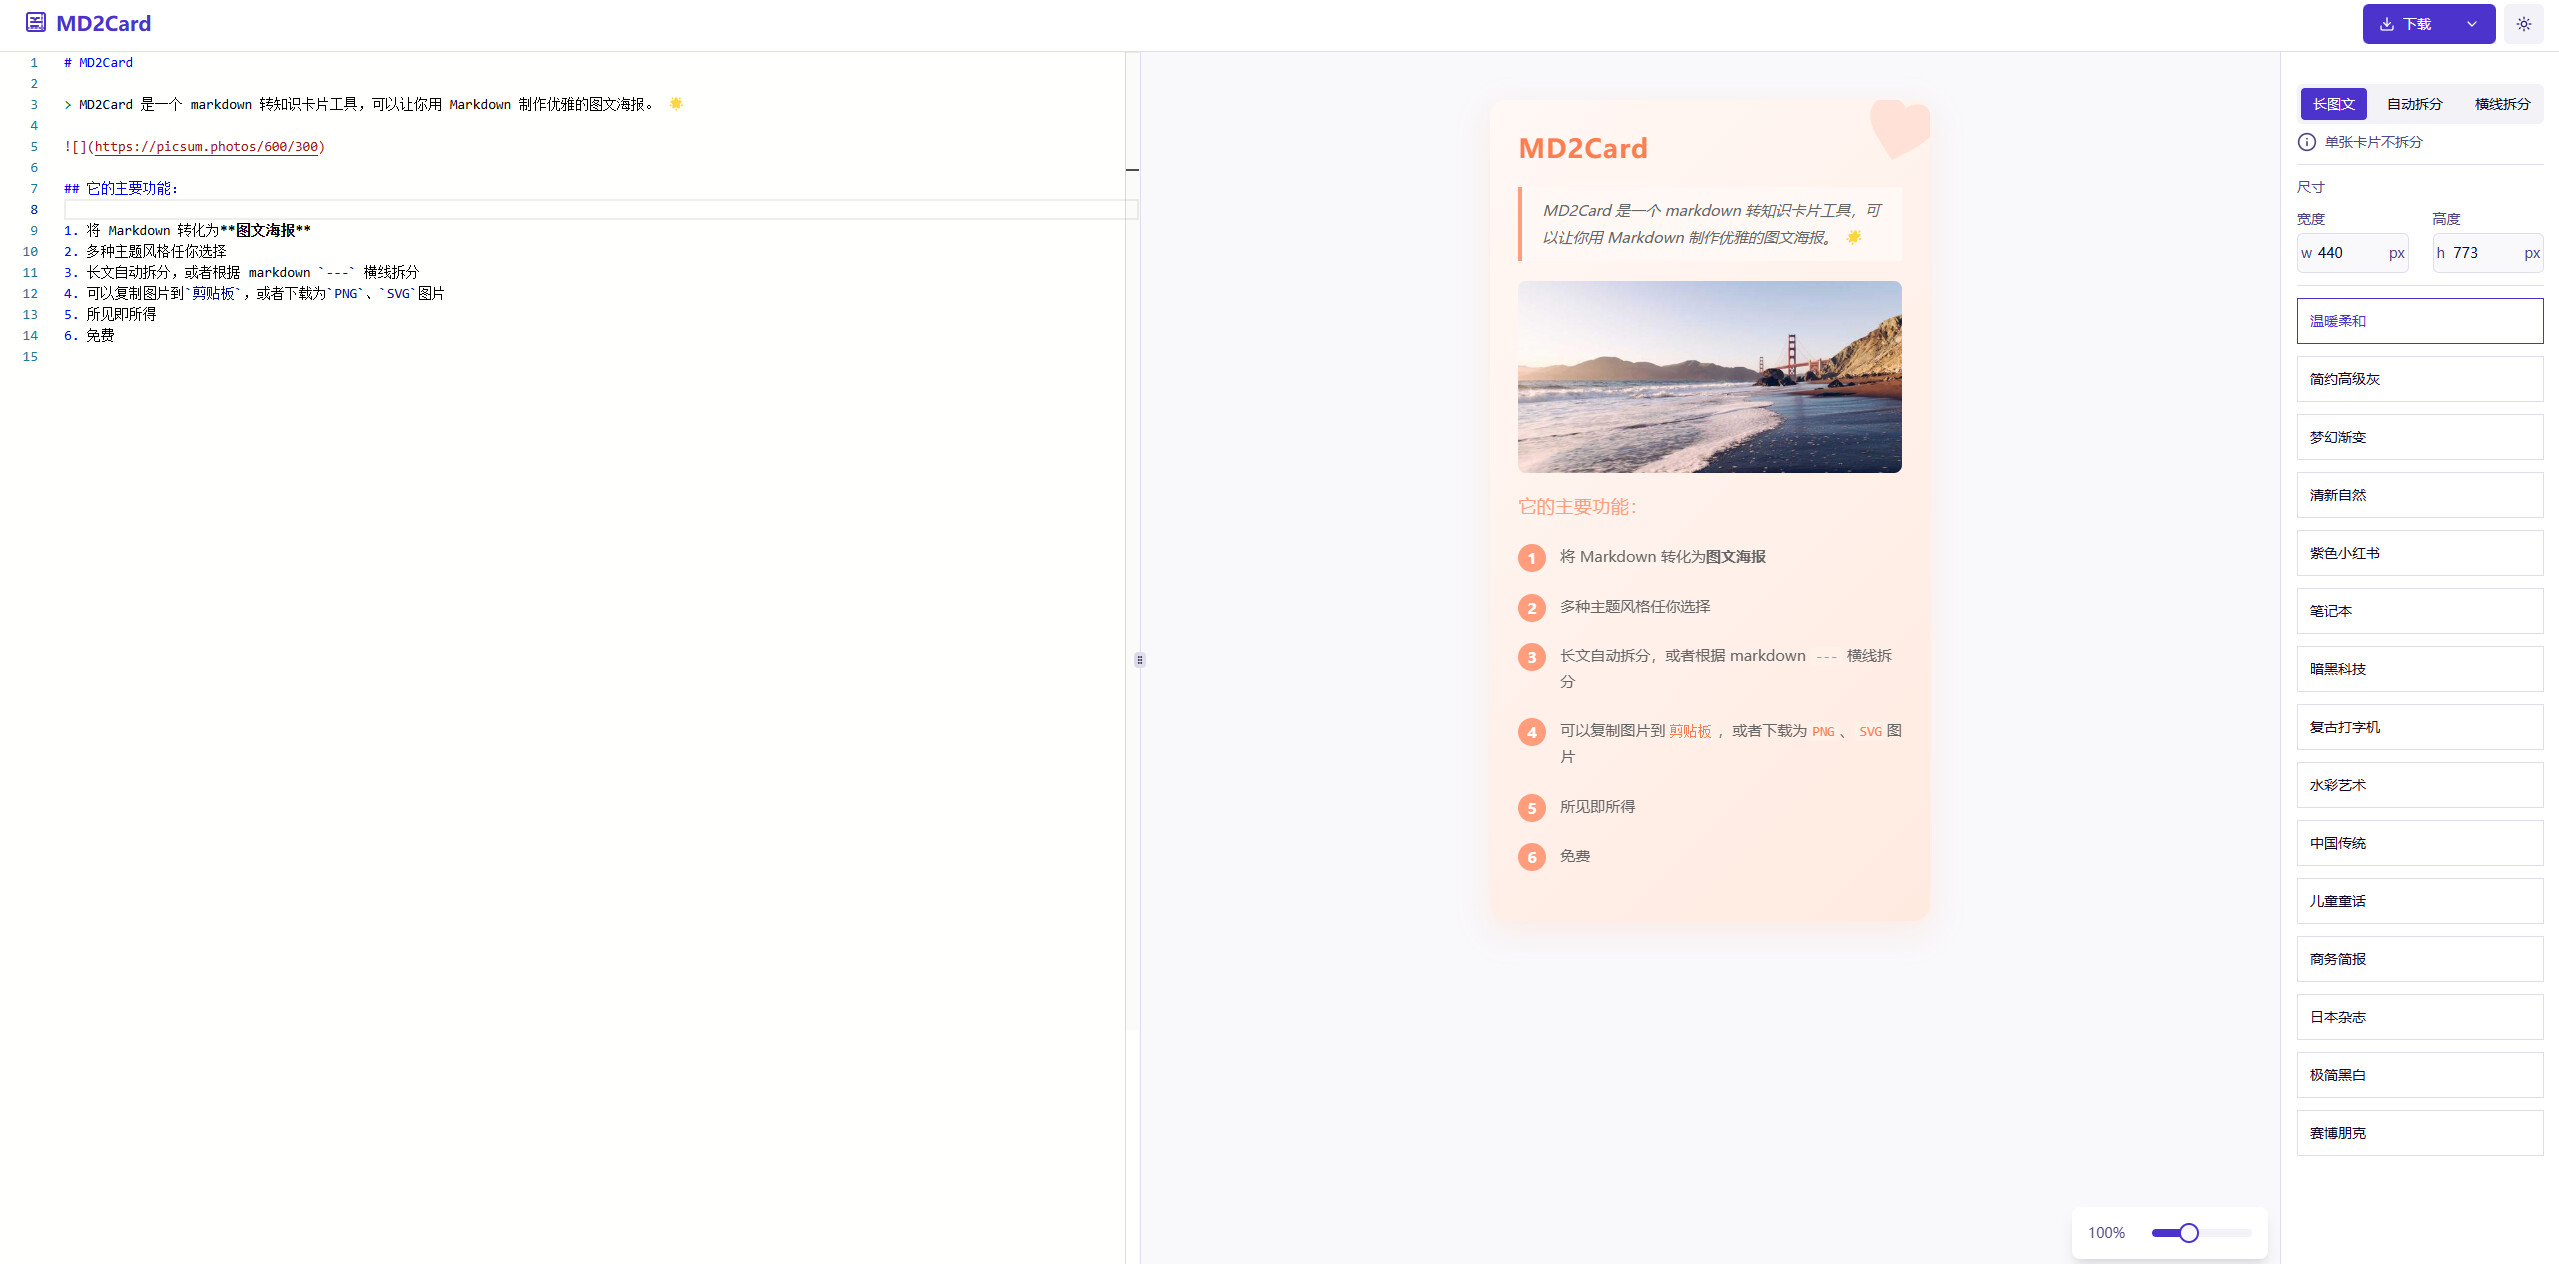Click the height input showing 773
The width and height of the screenshot is (2559, 1264).
click(x=2488, y=253)
